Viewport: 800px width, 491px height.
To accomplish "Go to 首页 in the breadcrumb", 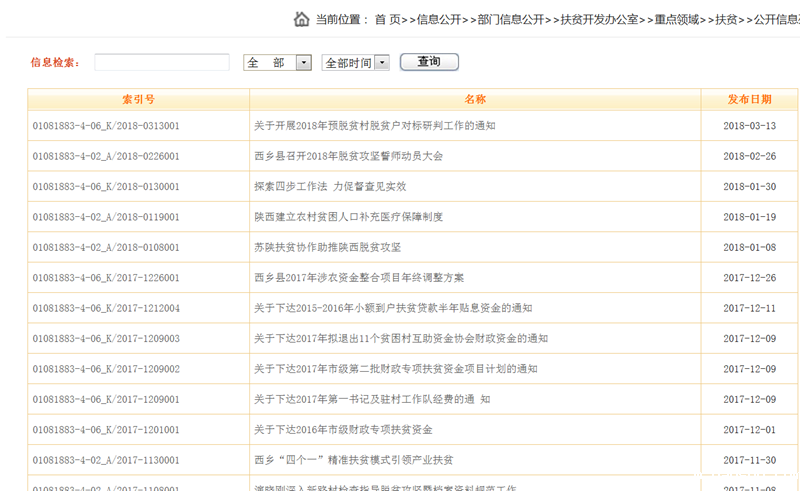I will point(388,19).
